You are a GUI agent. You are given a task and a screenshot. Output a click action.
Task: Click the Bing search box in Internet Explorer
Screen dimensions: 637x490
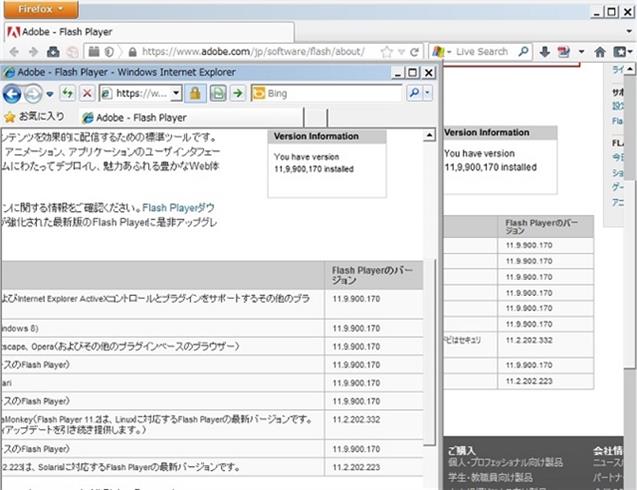327,93
